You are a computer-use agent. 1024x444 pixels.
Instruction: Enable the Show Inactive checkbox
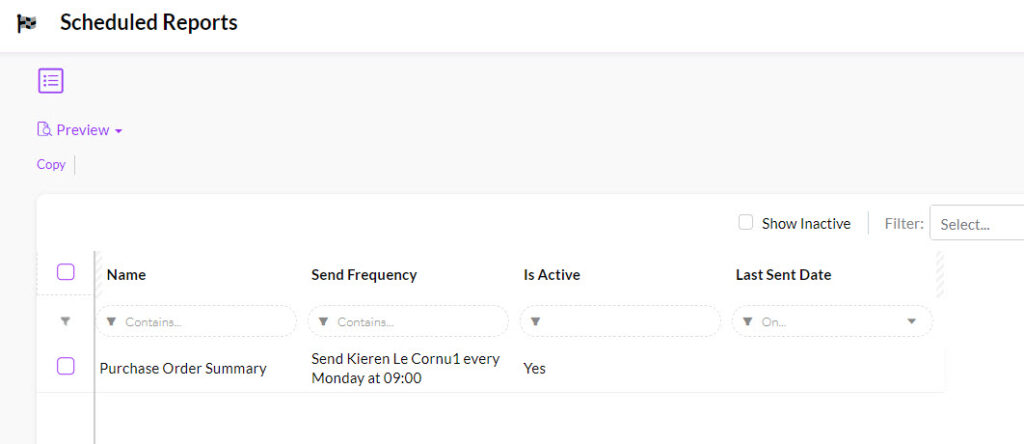(746, 223)
